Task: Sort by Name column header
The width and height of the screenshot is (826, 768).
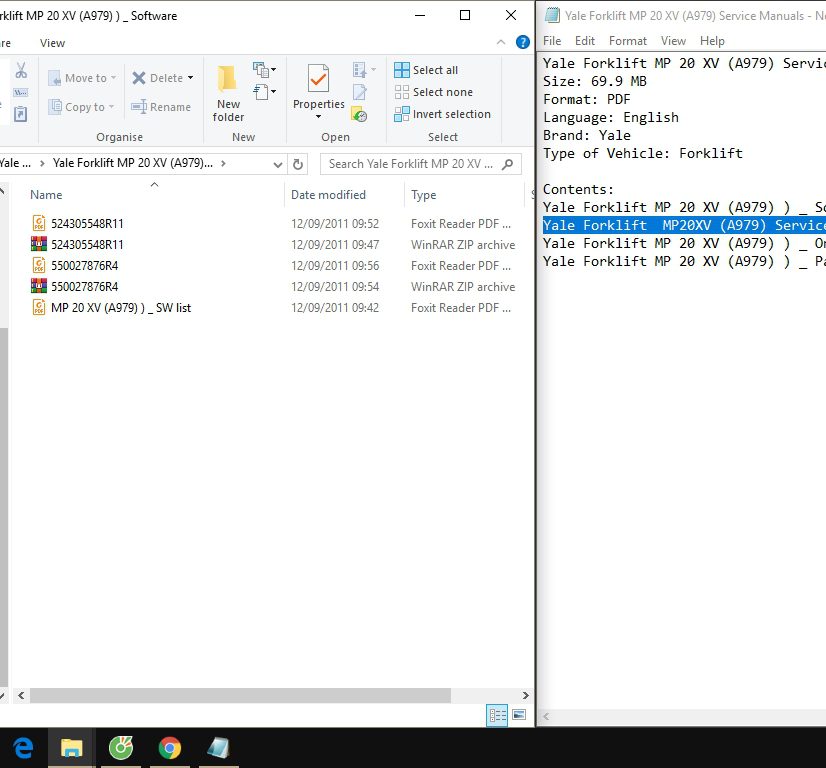Action: 46,195
